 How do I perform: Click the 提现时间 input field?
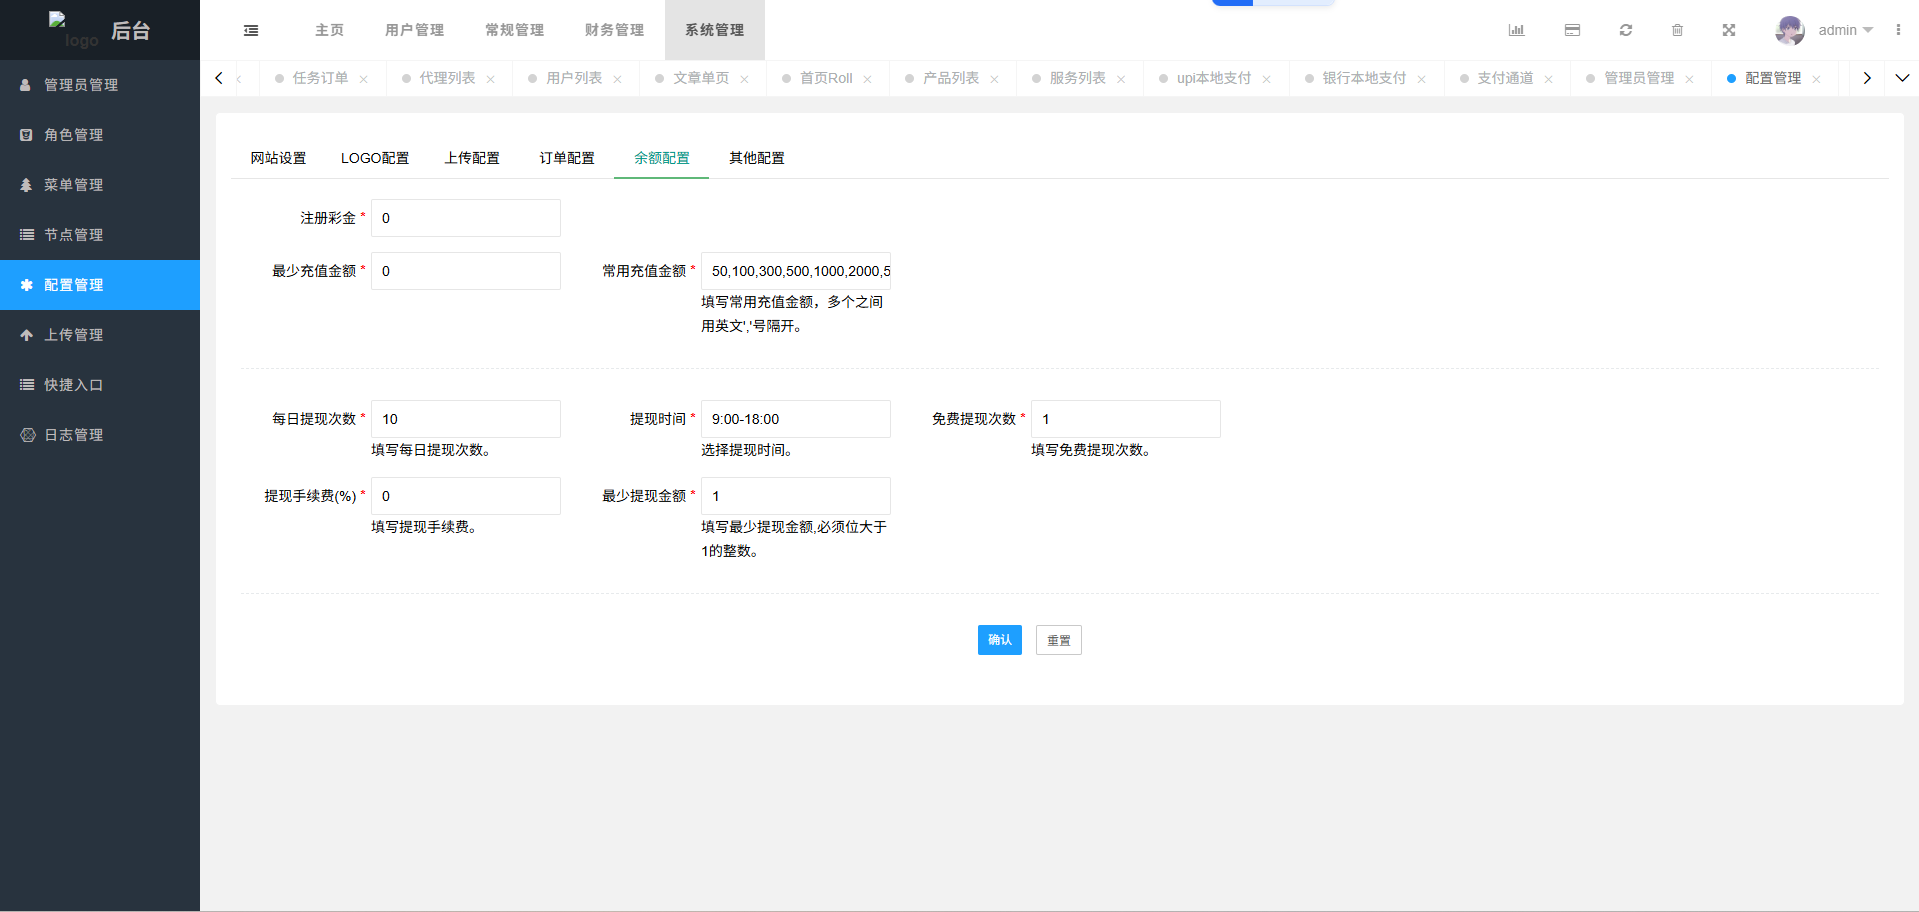[795, 419]
